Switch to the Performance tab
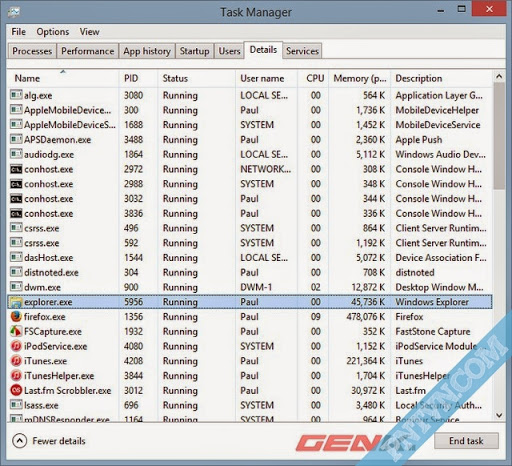 [x=88, y=51]
